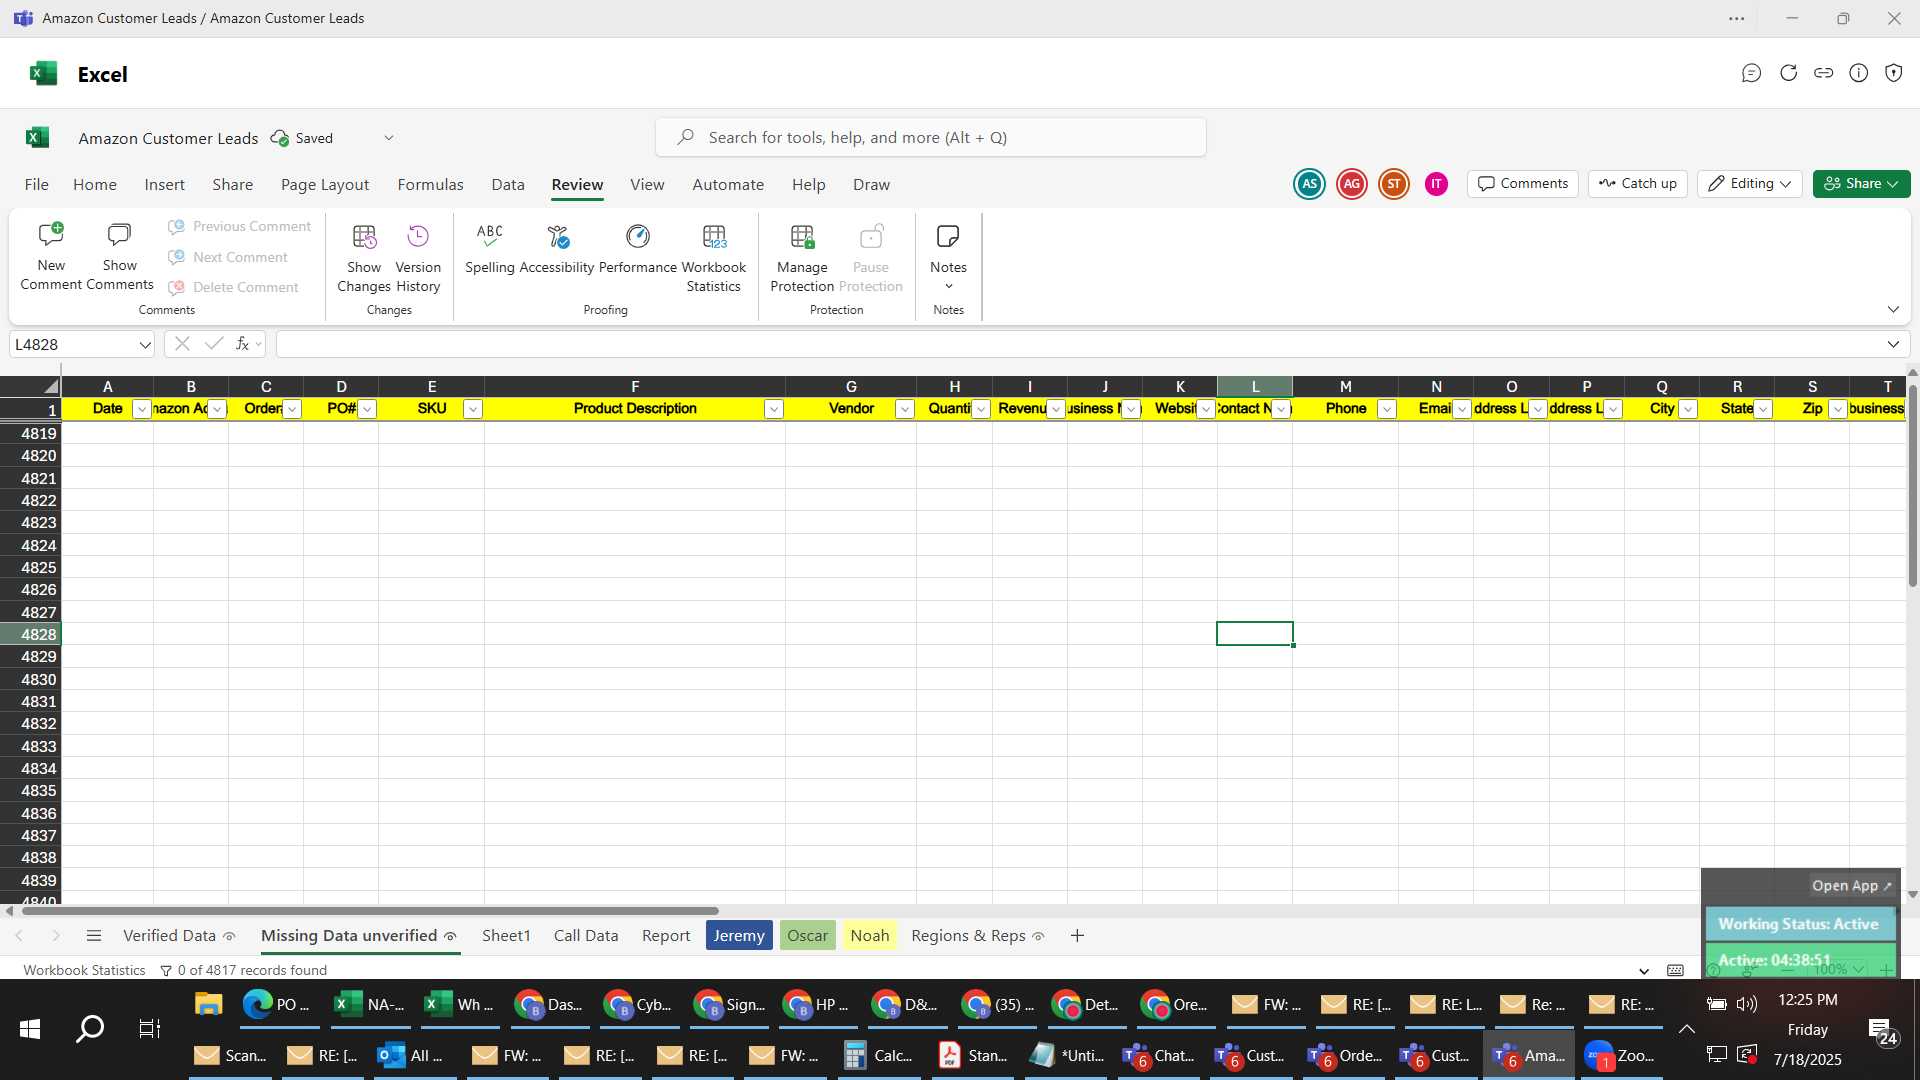Switch to the Formulas tab
Viewport: 1920px width, 1080px height.
[430, 185]
